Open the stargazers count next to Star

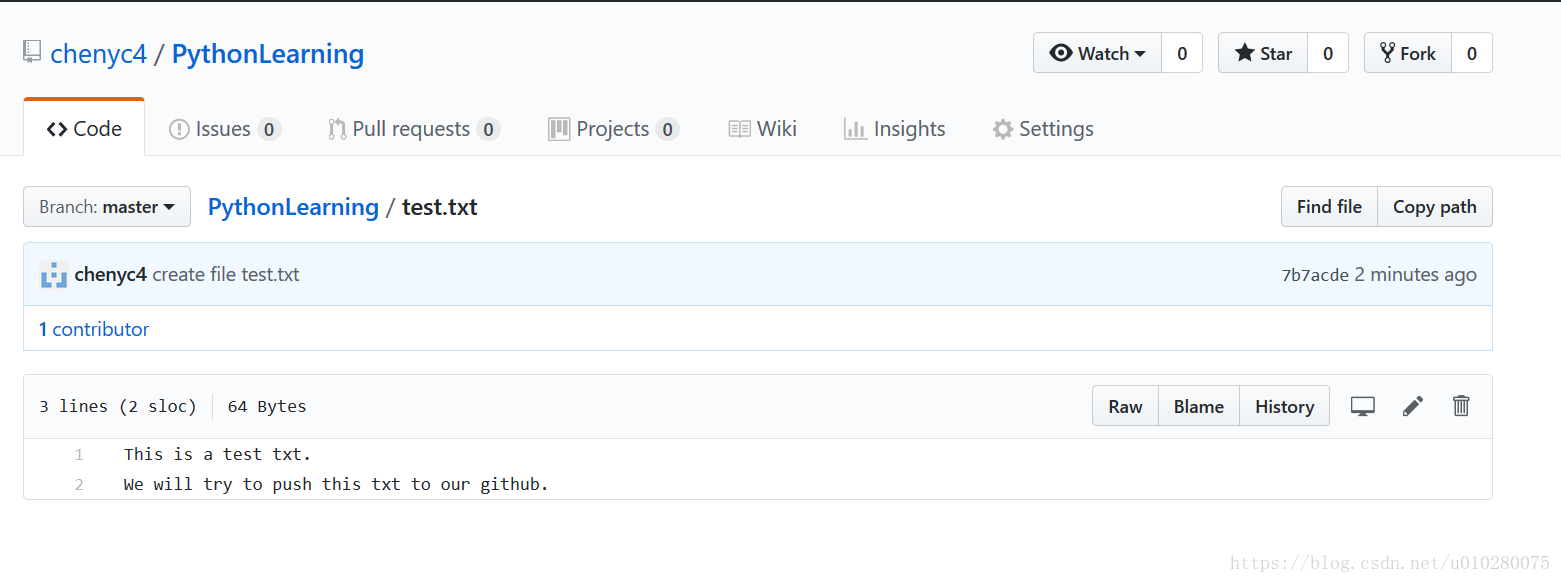coord(1328,53)
